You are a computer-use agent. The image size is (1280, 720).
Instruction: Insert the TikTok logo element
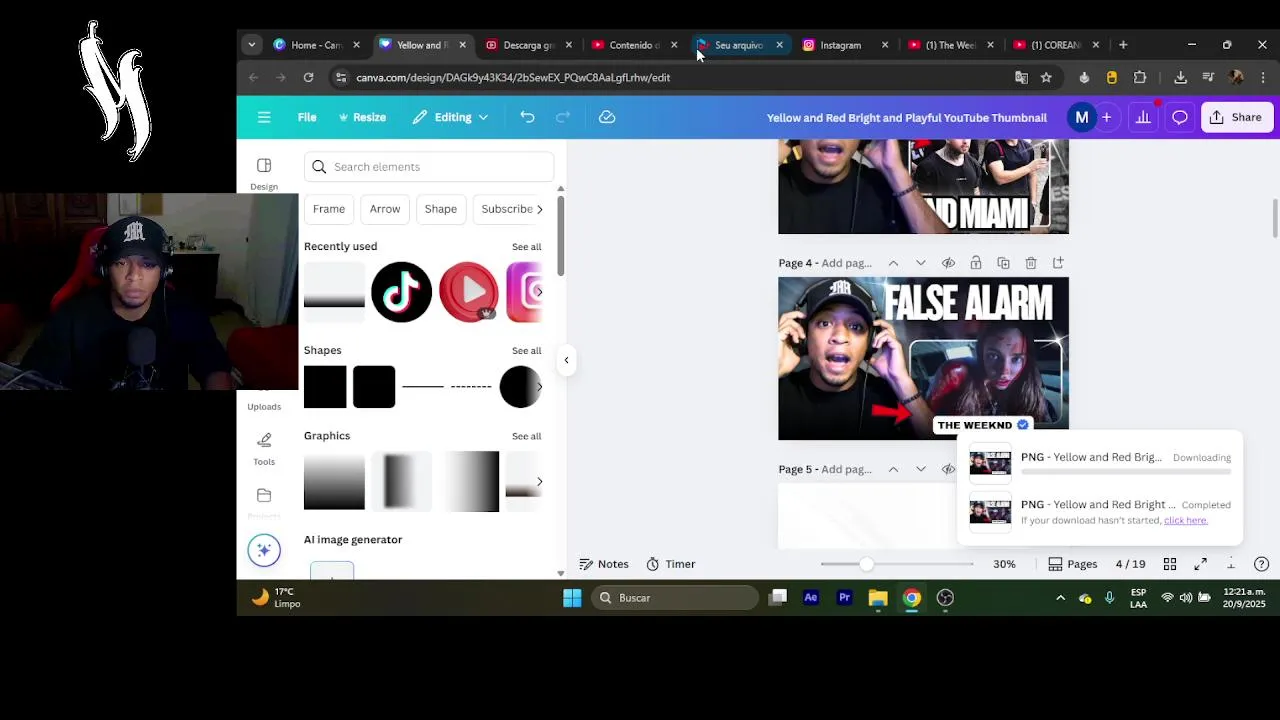(x=401, y=292)
